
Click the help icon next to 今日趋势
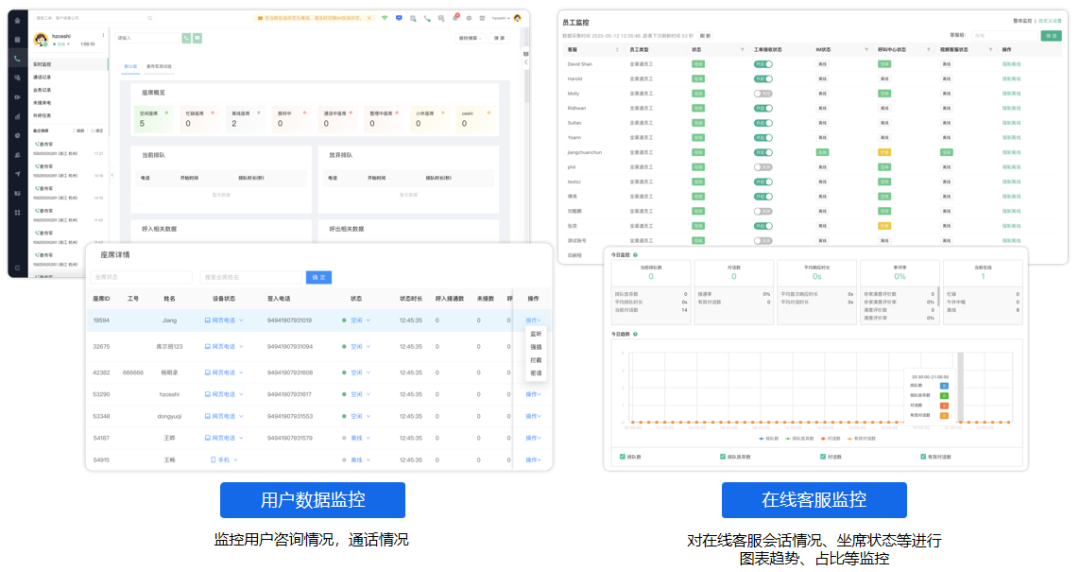pyautogui.click(x=635, y=334)
